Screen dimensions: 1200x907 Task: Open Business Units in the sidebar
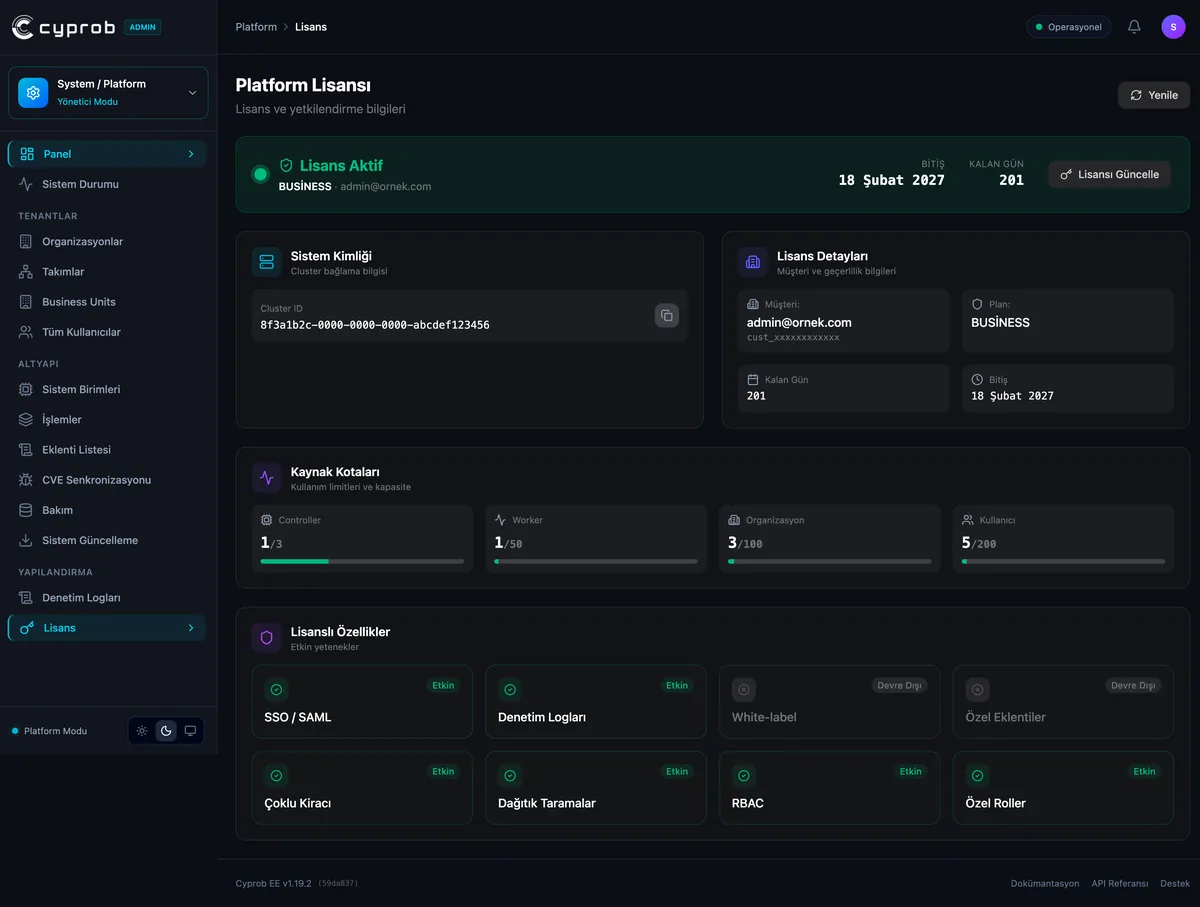(108, 302)
